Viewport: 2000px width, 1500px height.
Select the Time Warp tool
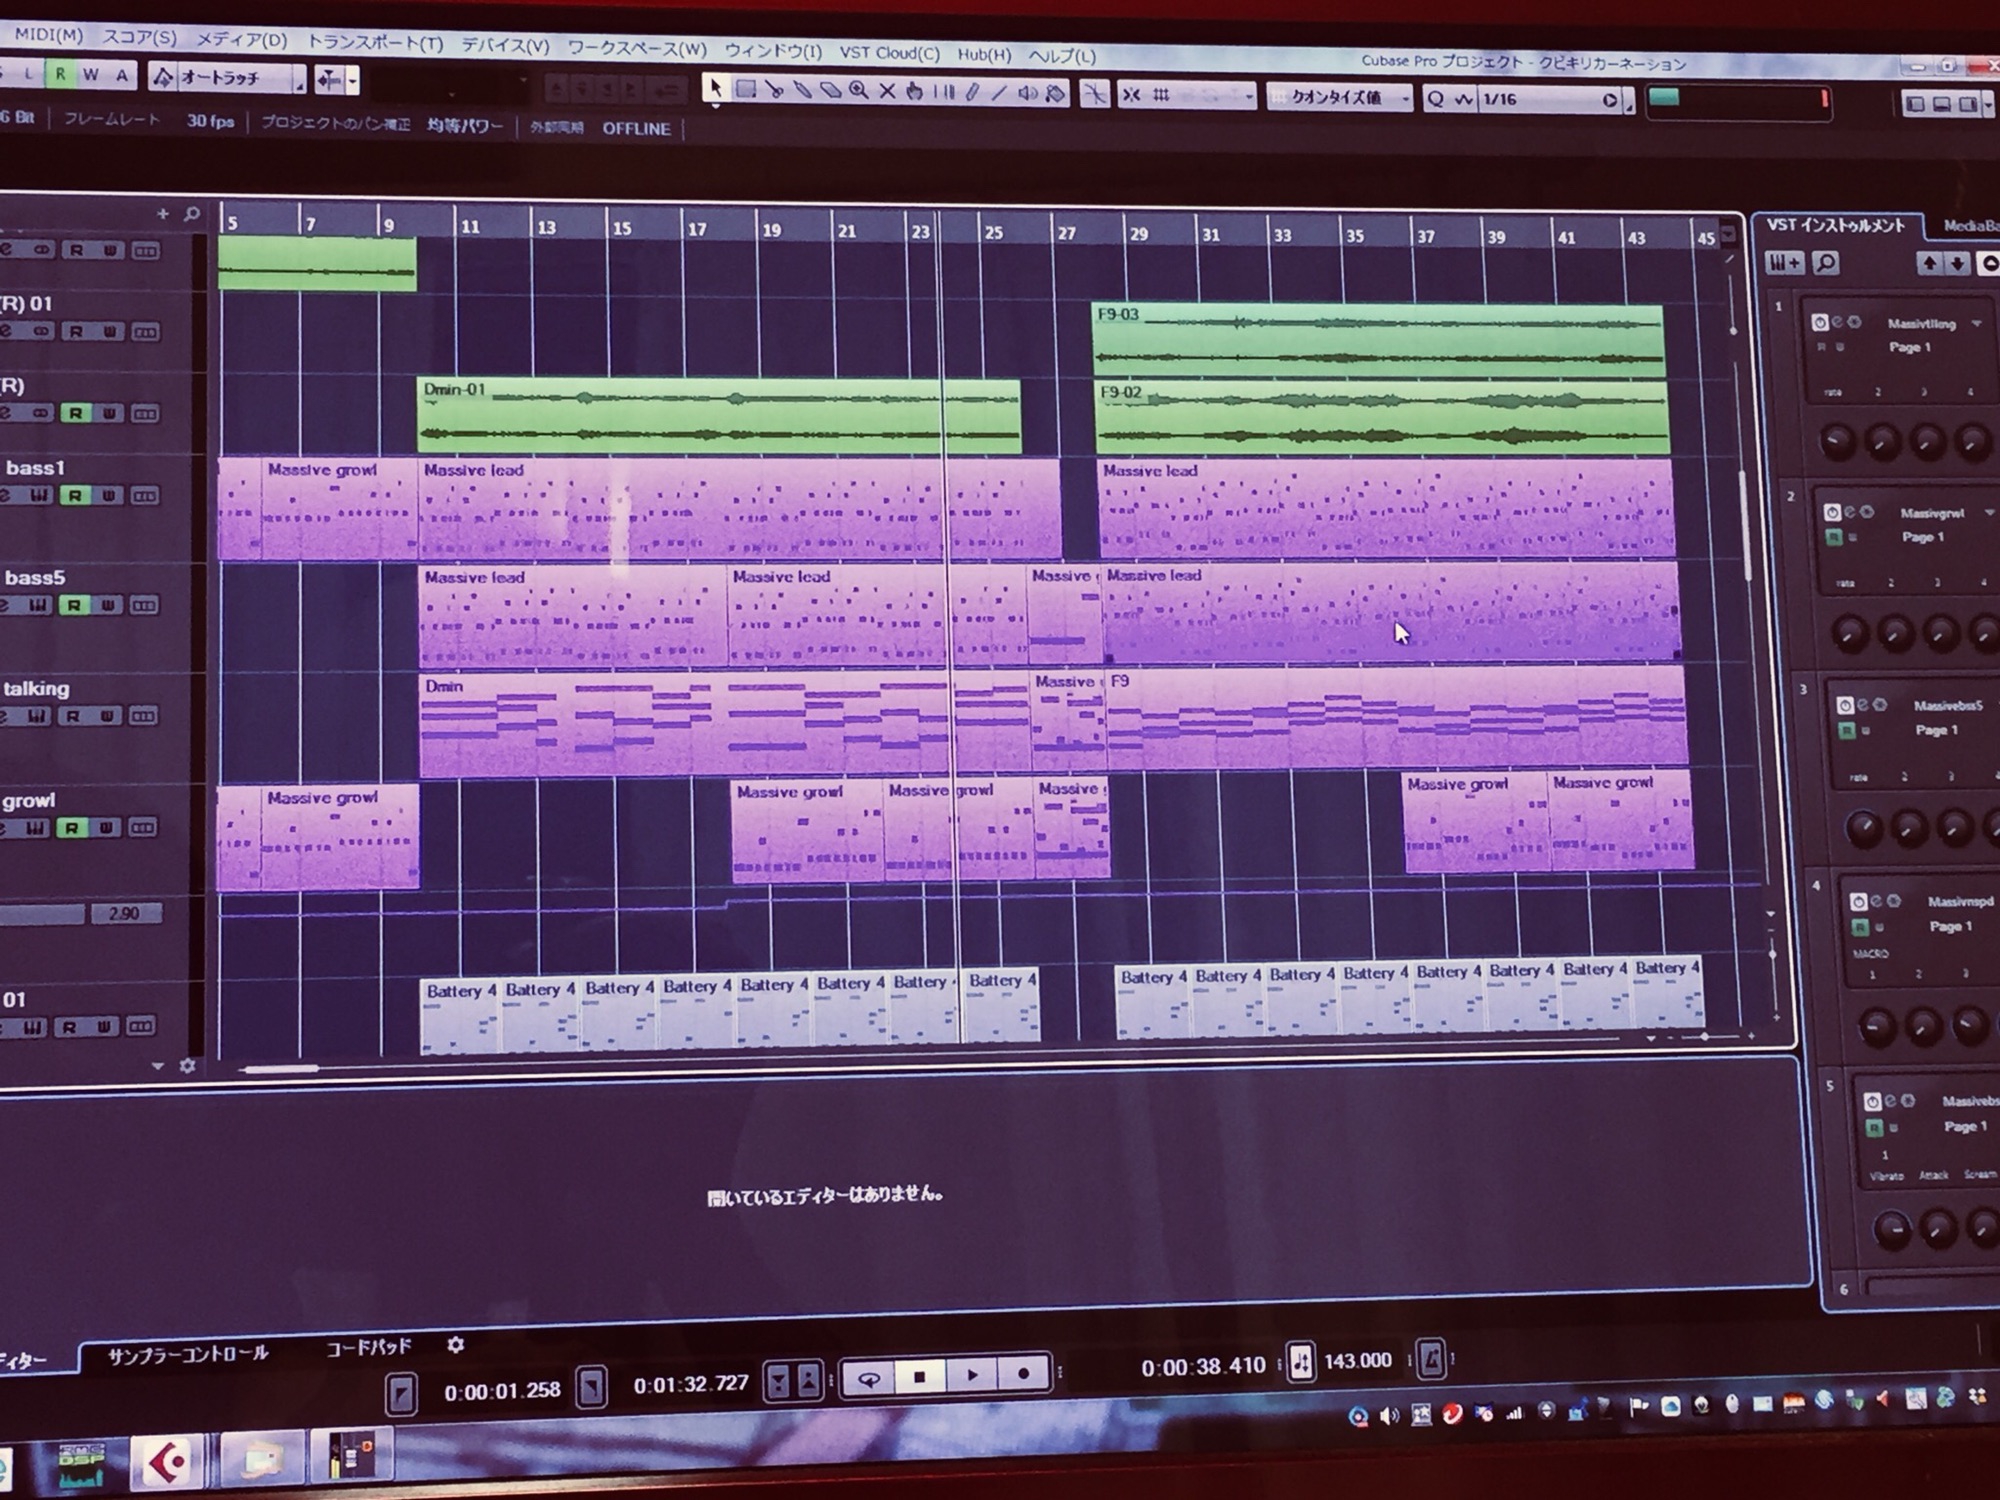[943, 92]
